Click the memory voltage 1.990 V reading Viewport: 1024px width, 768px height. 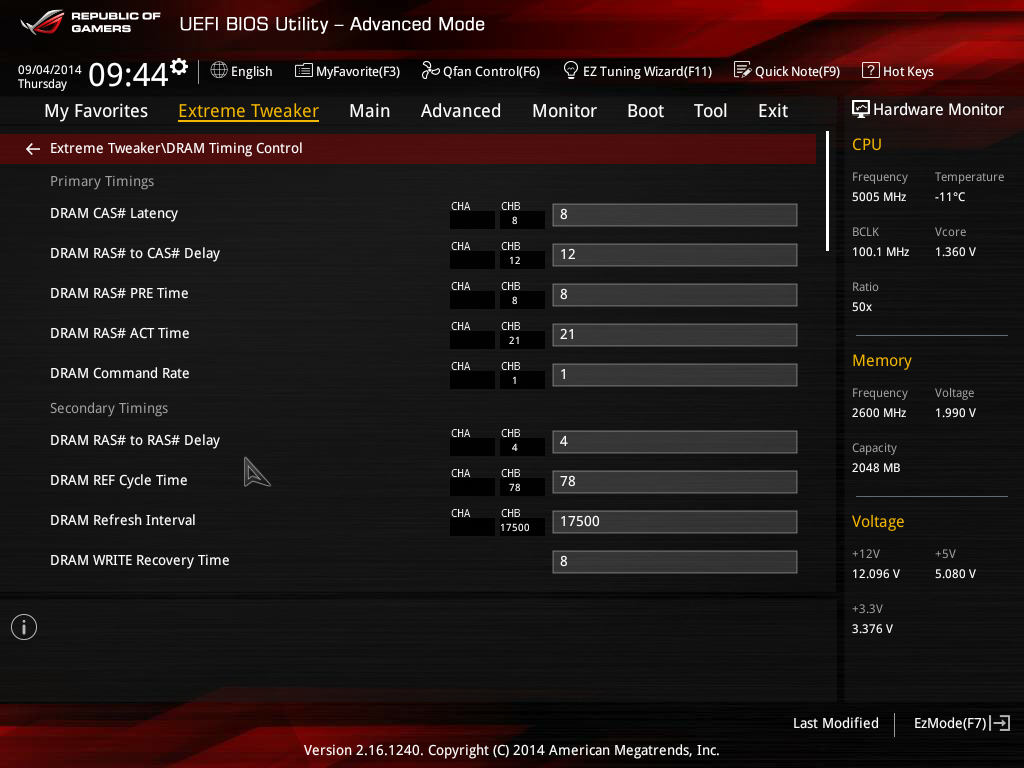point(955,413)
